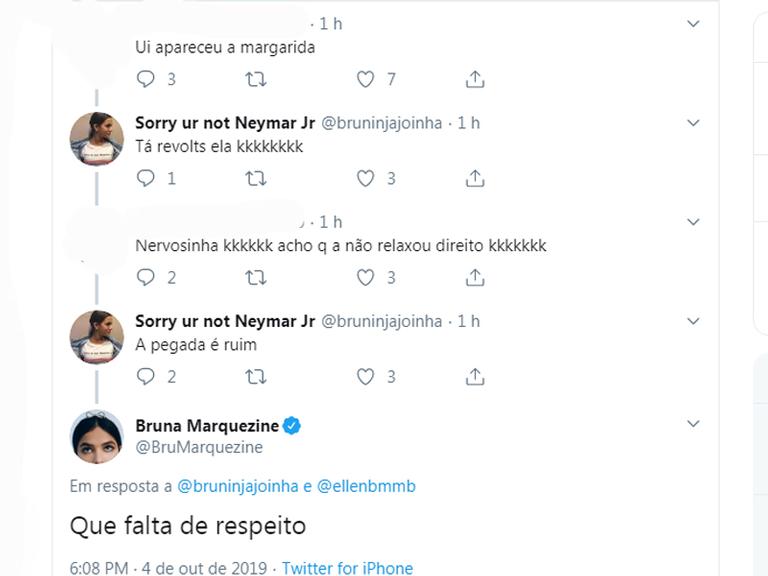Expand chevron menu on "Nervosinha kkkkkk" tweet

[693, 222]
